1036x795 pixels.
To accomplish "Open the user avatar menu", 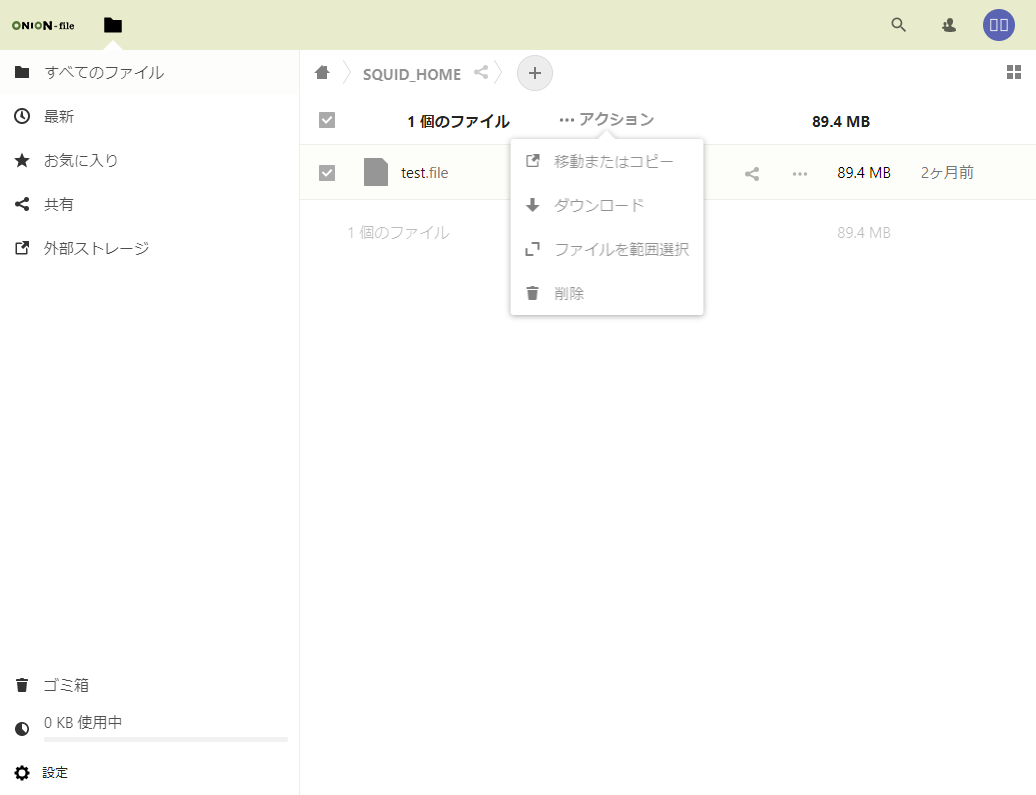I will (998, 25).
